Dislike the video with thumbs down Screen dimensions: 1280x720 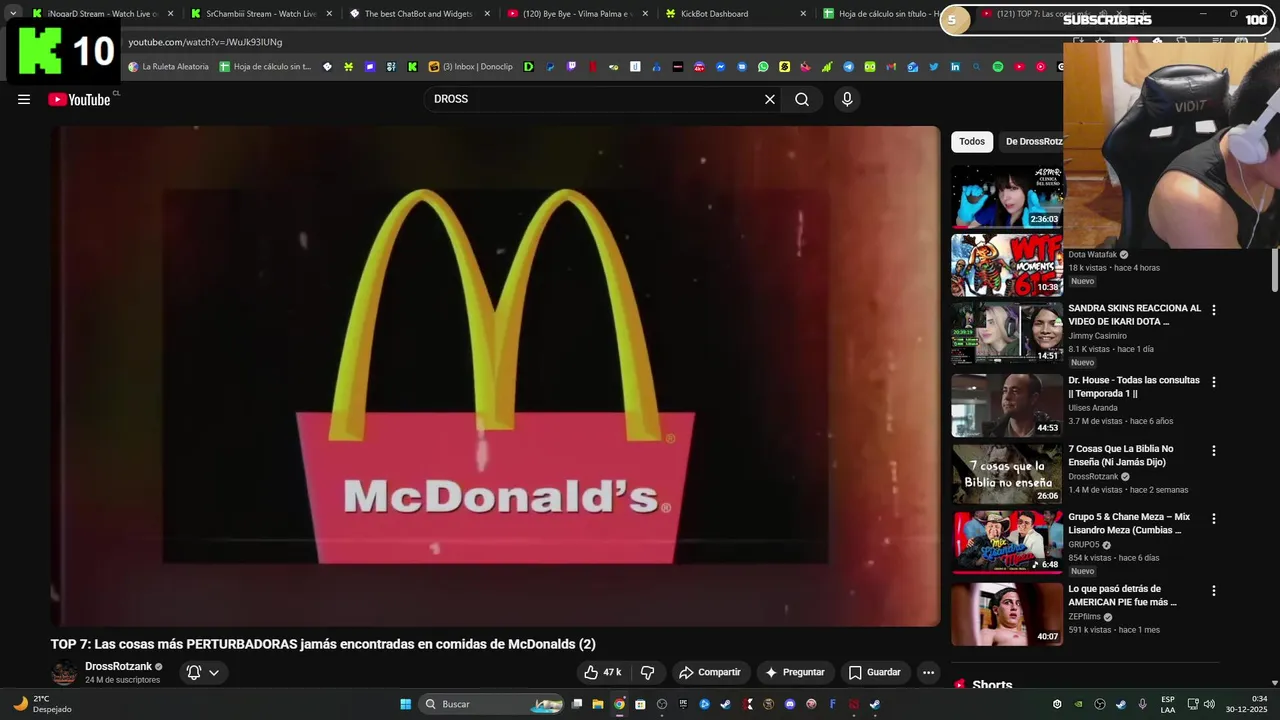pos(647,672)
